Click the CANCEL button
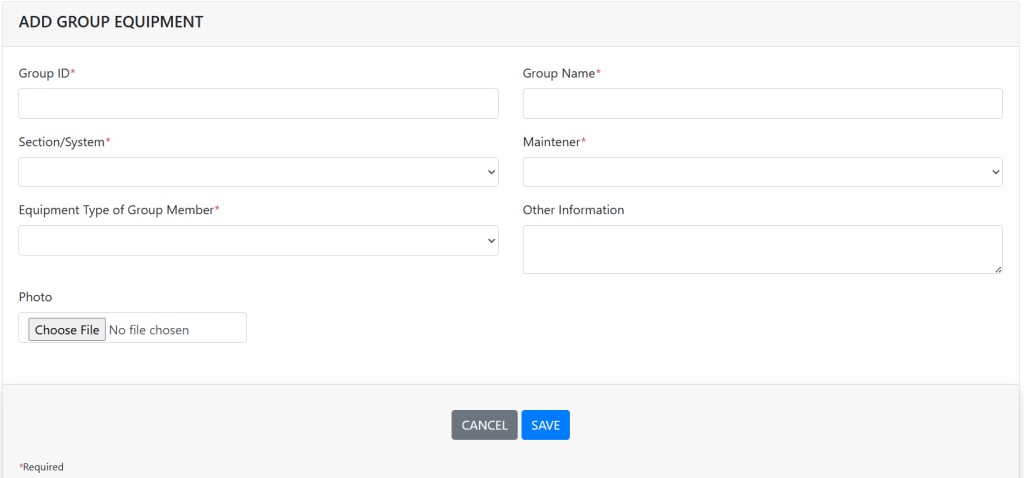1024x478 pixels. (484, 425)
